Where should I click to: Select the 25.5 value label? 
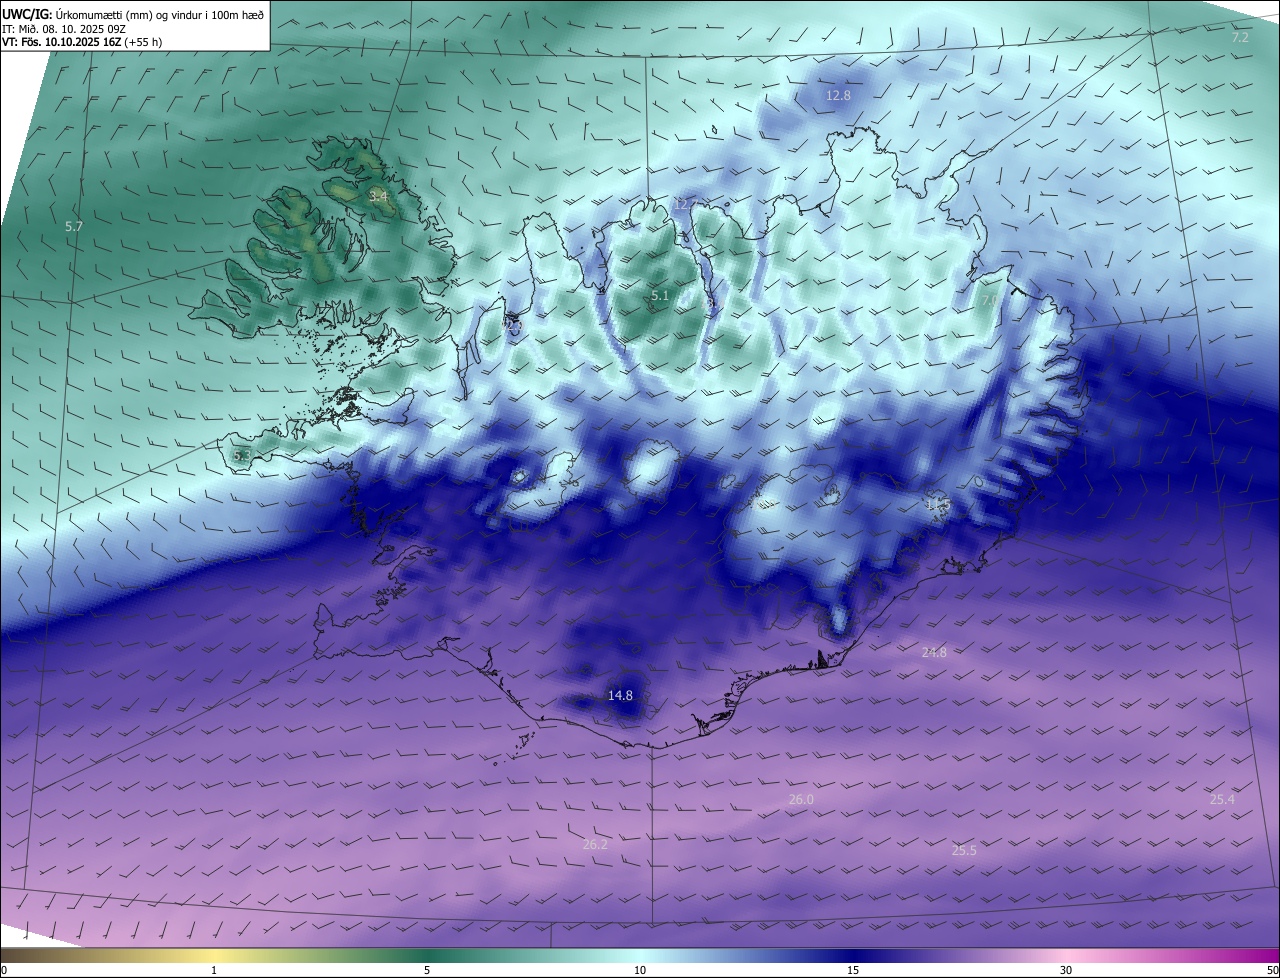pyautogui.click(x=964, y=850)
